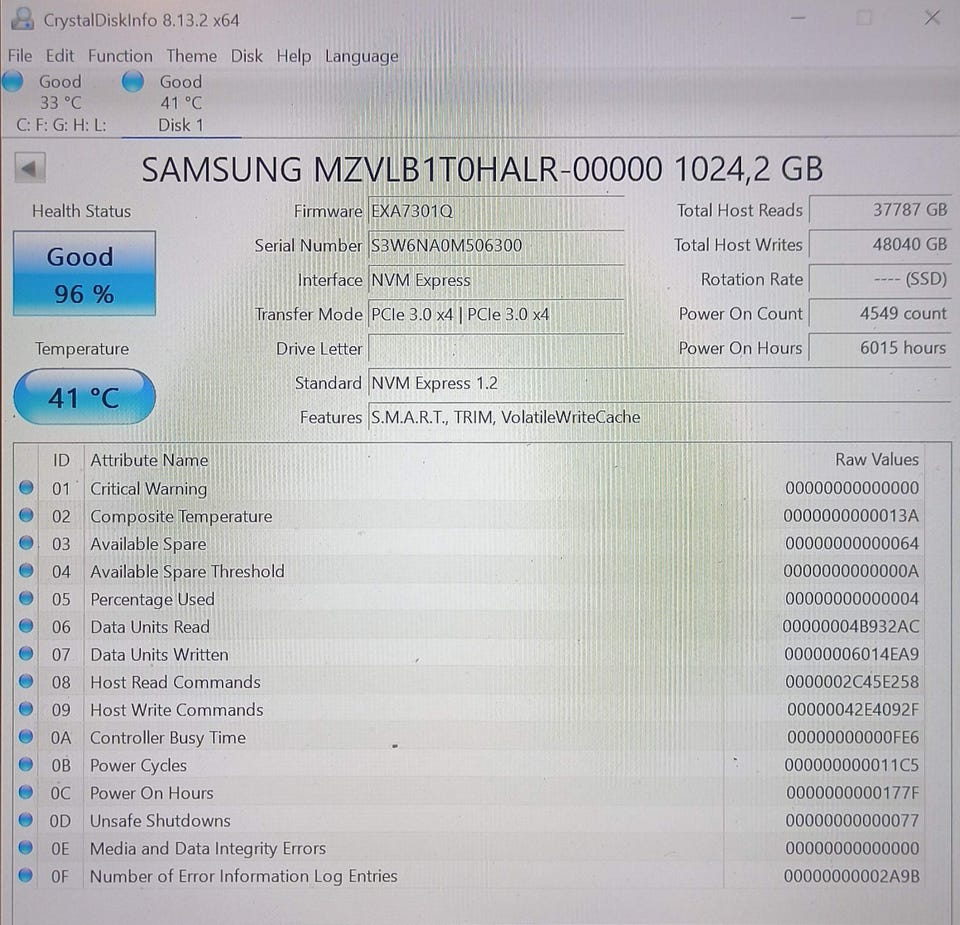
Task: Click the Good 96 % health status button
Action: tap(84, 274)
